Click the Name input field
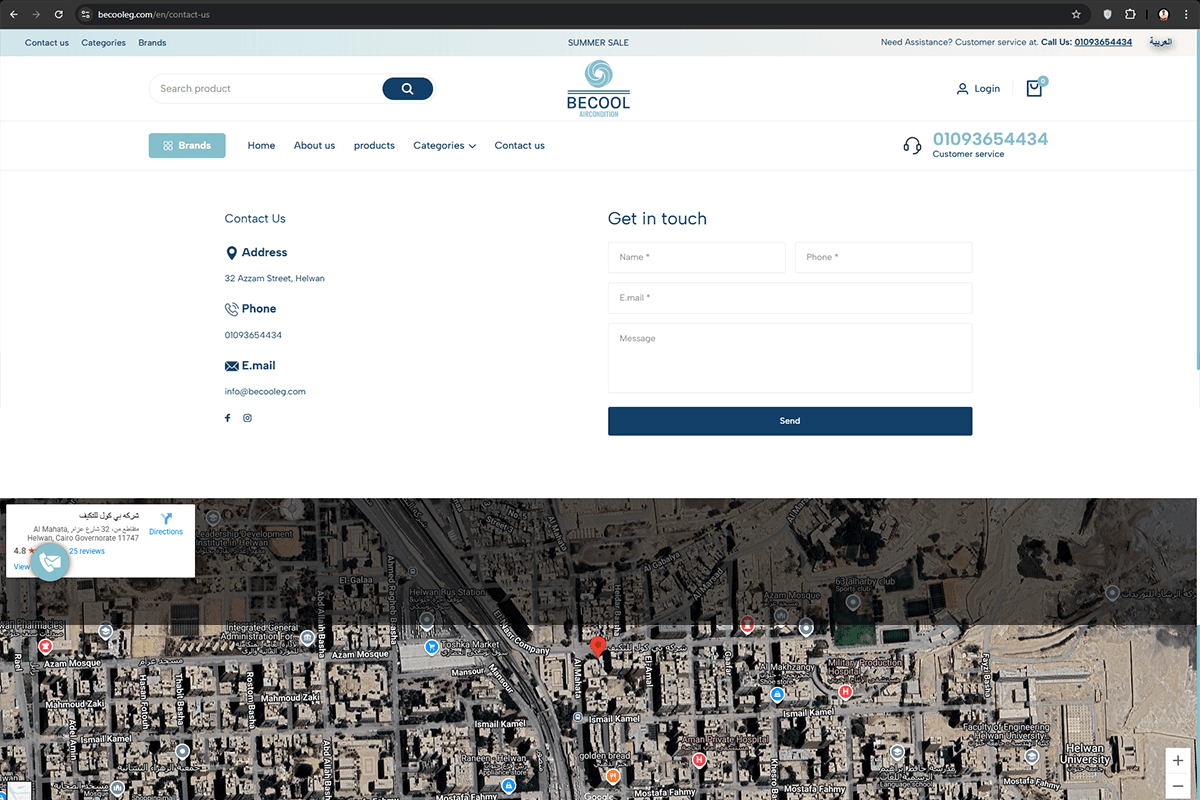The width and height of the screenshot is (1200, 800). (x=696, y=257)
